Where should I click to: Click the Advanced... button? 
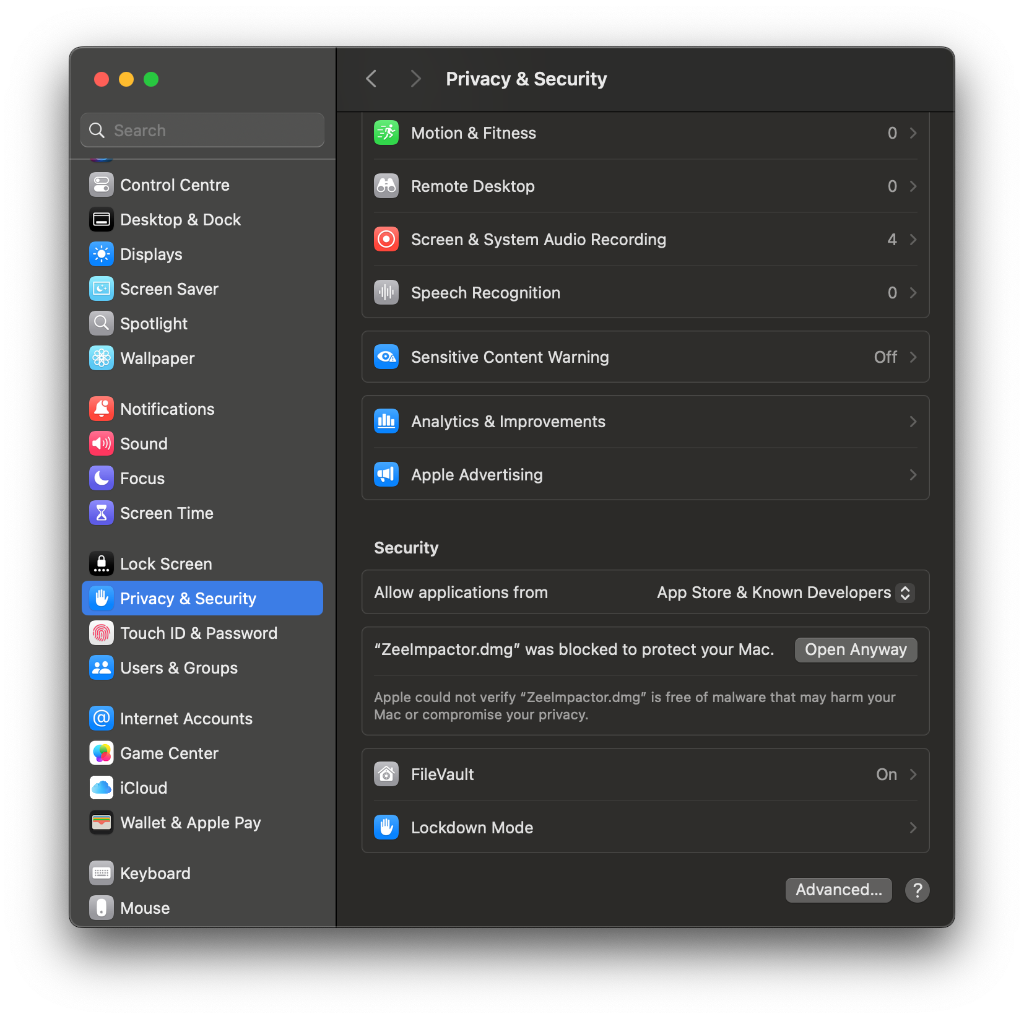(839, 890)
